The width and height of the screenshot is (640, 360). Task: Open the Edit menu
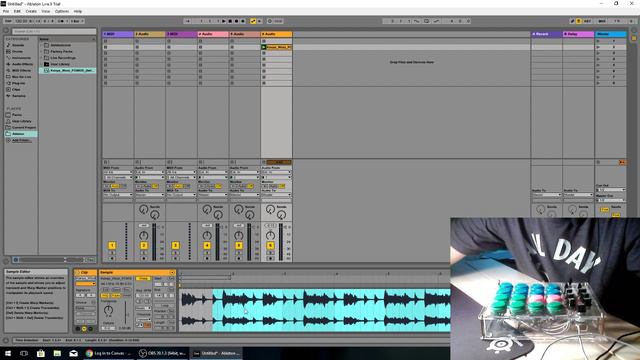[17, 11]
